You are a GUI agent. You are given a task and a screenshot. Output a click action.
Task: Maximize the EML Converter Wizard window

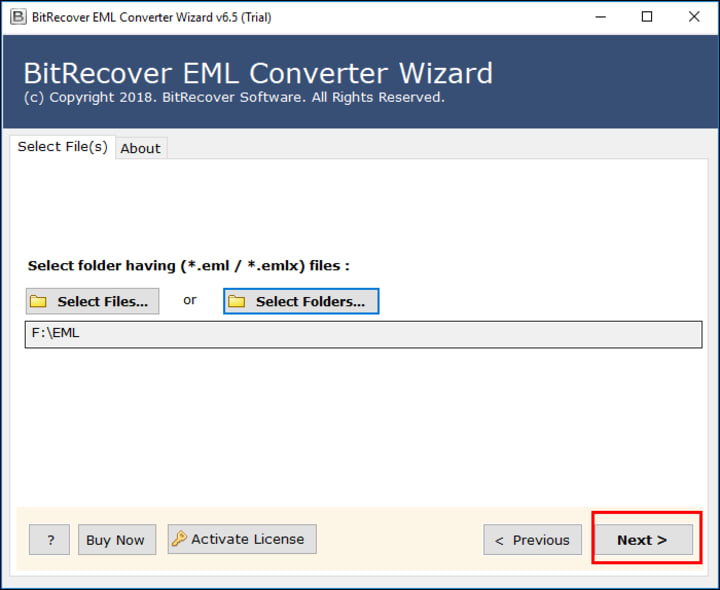[647, 17]
